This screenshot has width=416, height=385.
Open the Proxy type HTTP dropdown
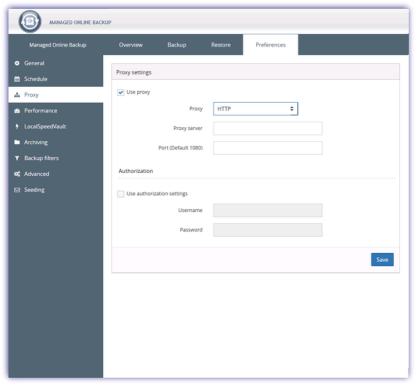click(255, 109)
